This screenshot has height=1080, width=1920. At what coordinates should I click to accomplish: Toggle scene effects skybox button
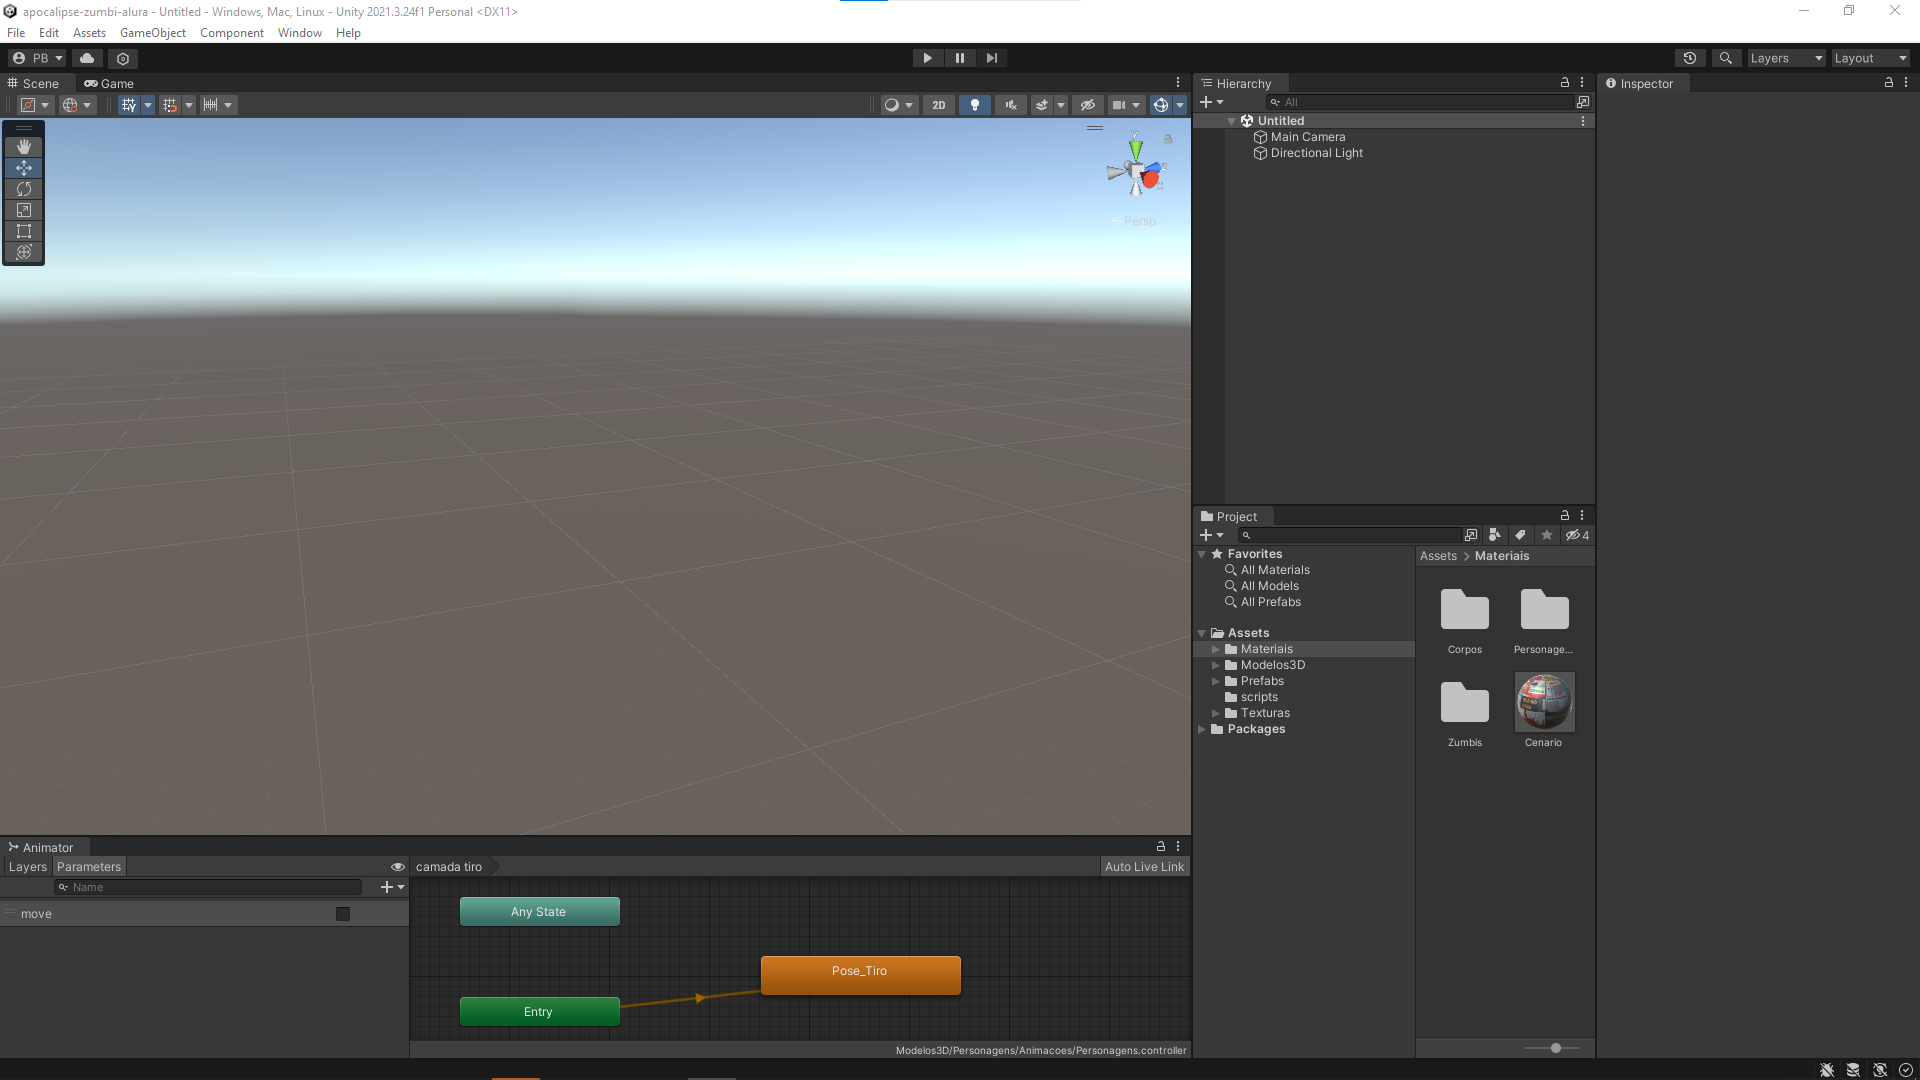1042,105
